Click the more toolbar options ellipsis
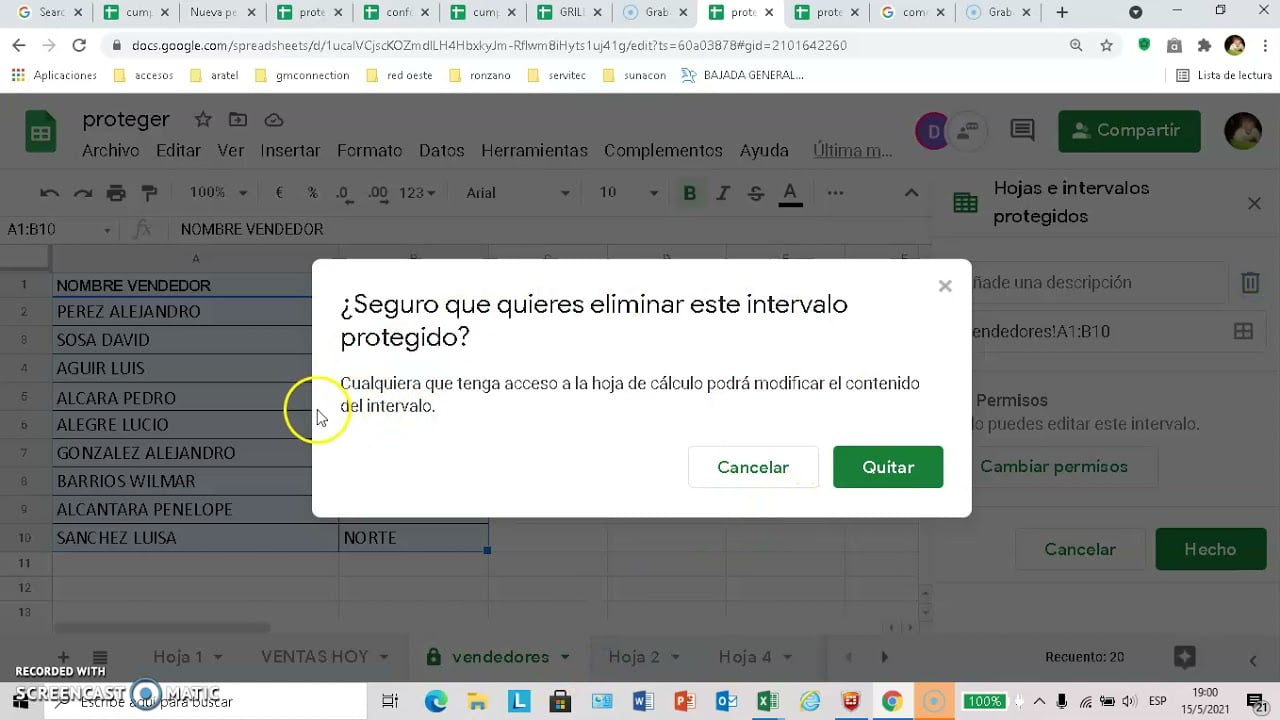Screen dimensions: 1280x720 click(x=835, y=193)
